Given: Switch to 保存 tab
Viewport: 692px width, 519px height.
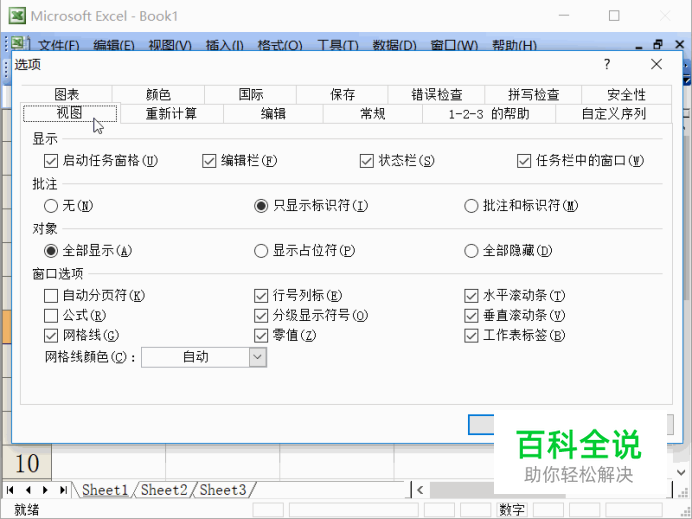Looking at the screenshot, I should pyautogui.click(x=342, y=94).
